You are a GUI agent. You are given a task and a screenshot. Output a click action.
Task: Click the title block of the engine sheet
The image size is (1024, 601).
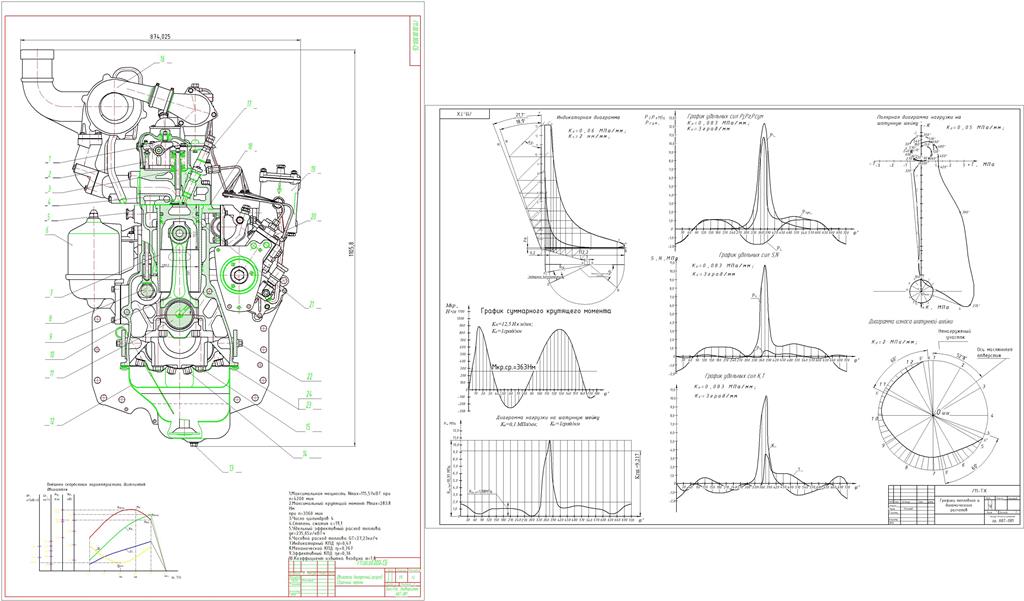pyautogui.click(x=354, y=577)
